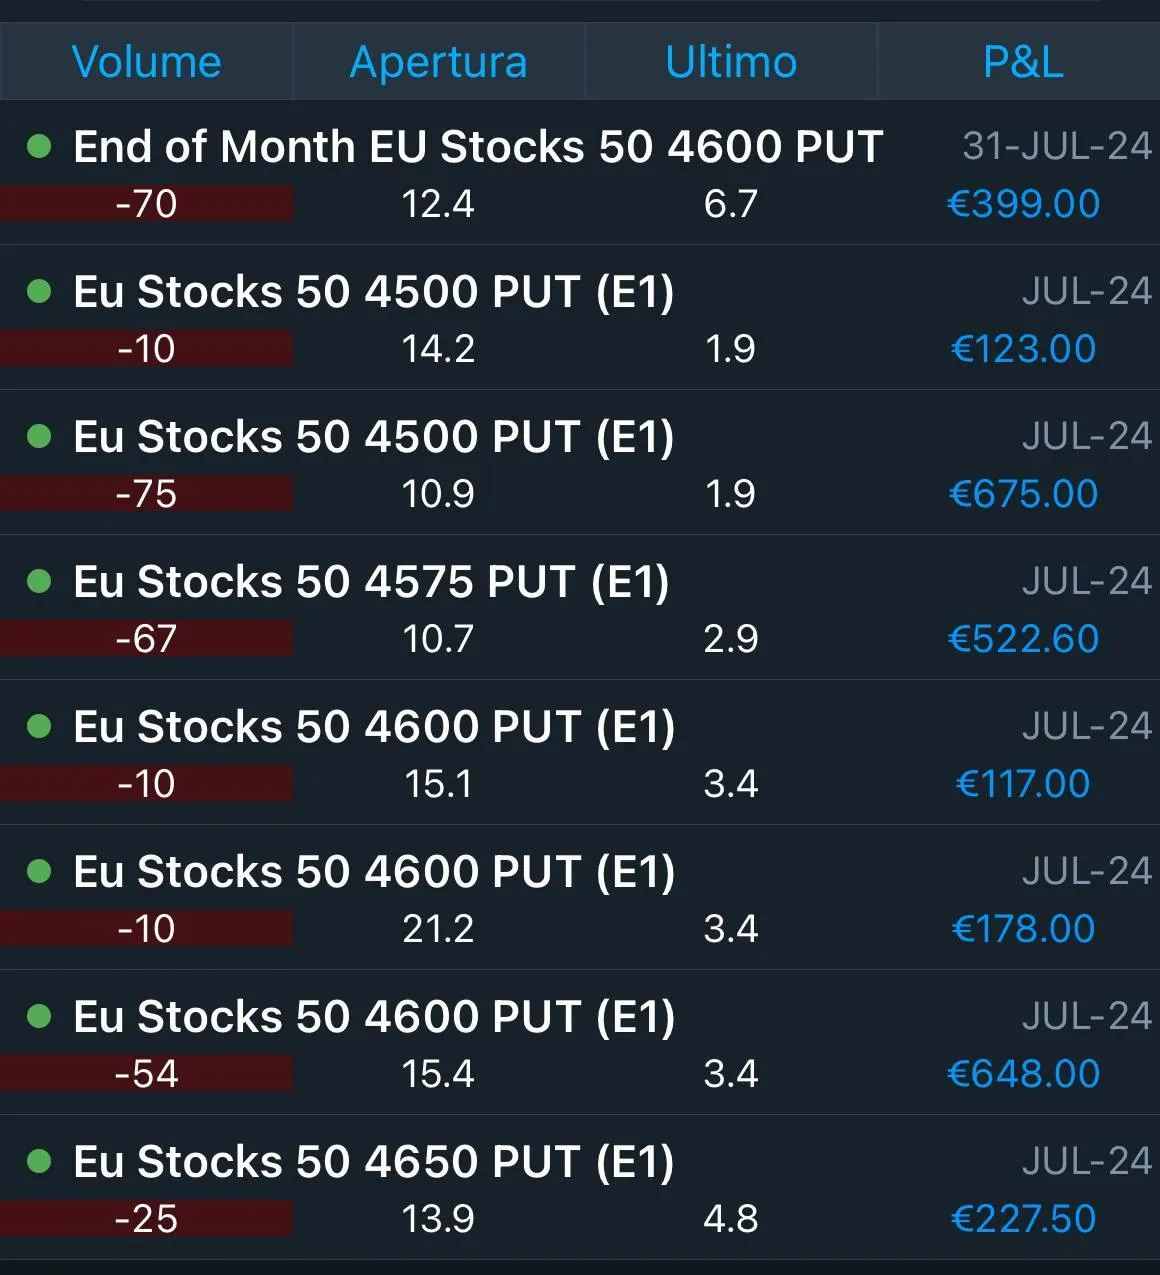Select the P&L column header

[1022, 62]
